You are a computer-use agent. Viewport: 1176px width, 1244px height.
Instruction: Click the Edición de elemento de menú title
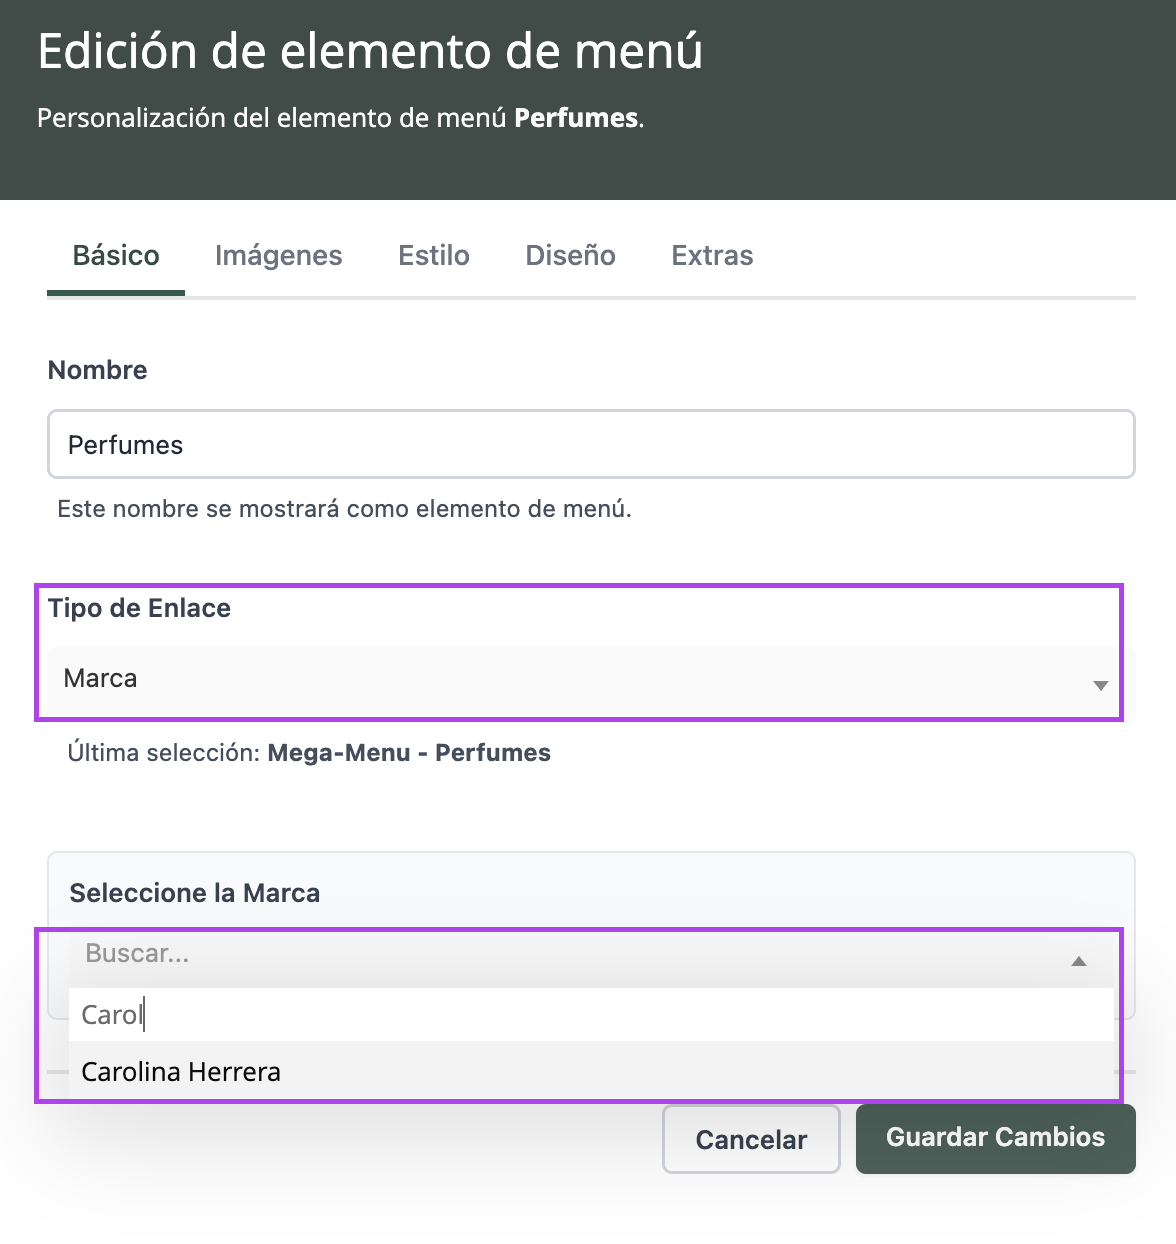pos(370,51)
